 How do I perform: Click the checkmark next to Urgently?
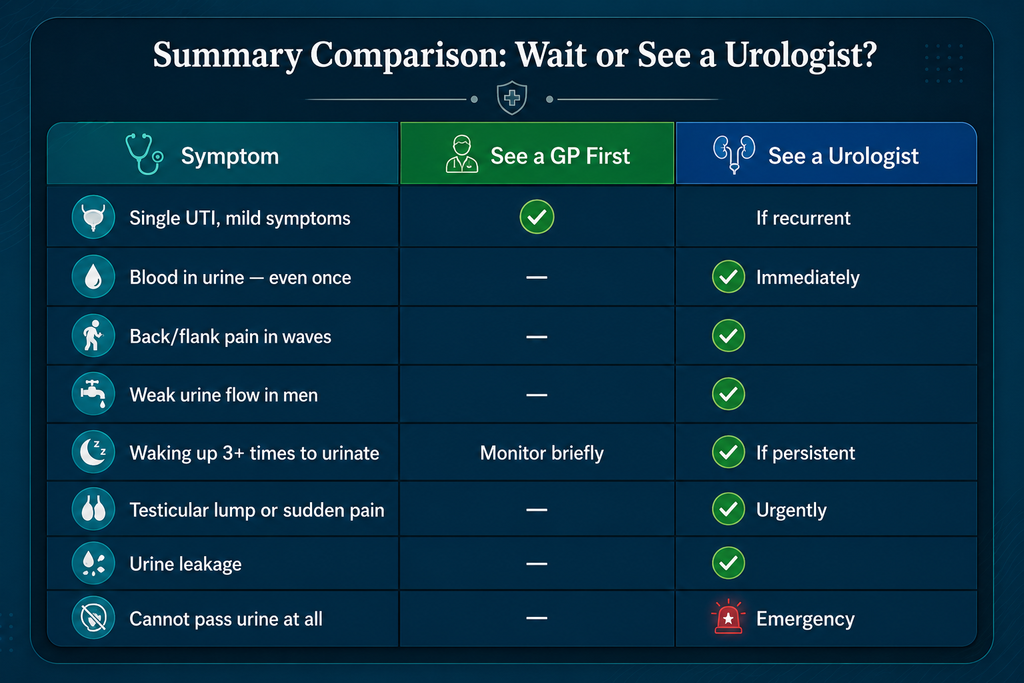[728, 509]
